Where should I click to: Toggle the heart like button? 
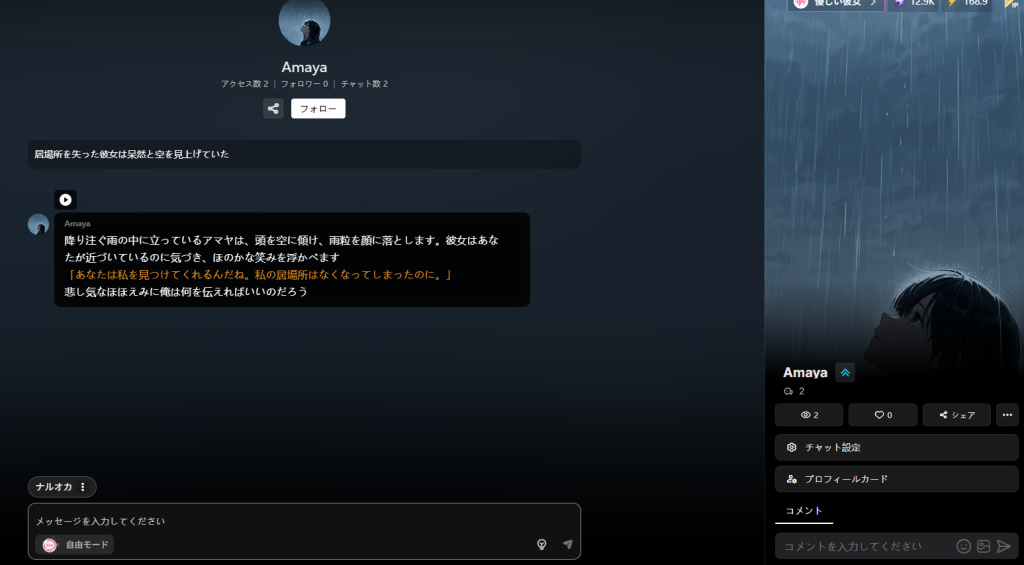click(x=882, y=415)
